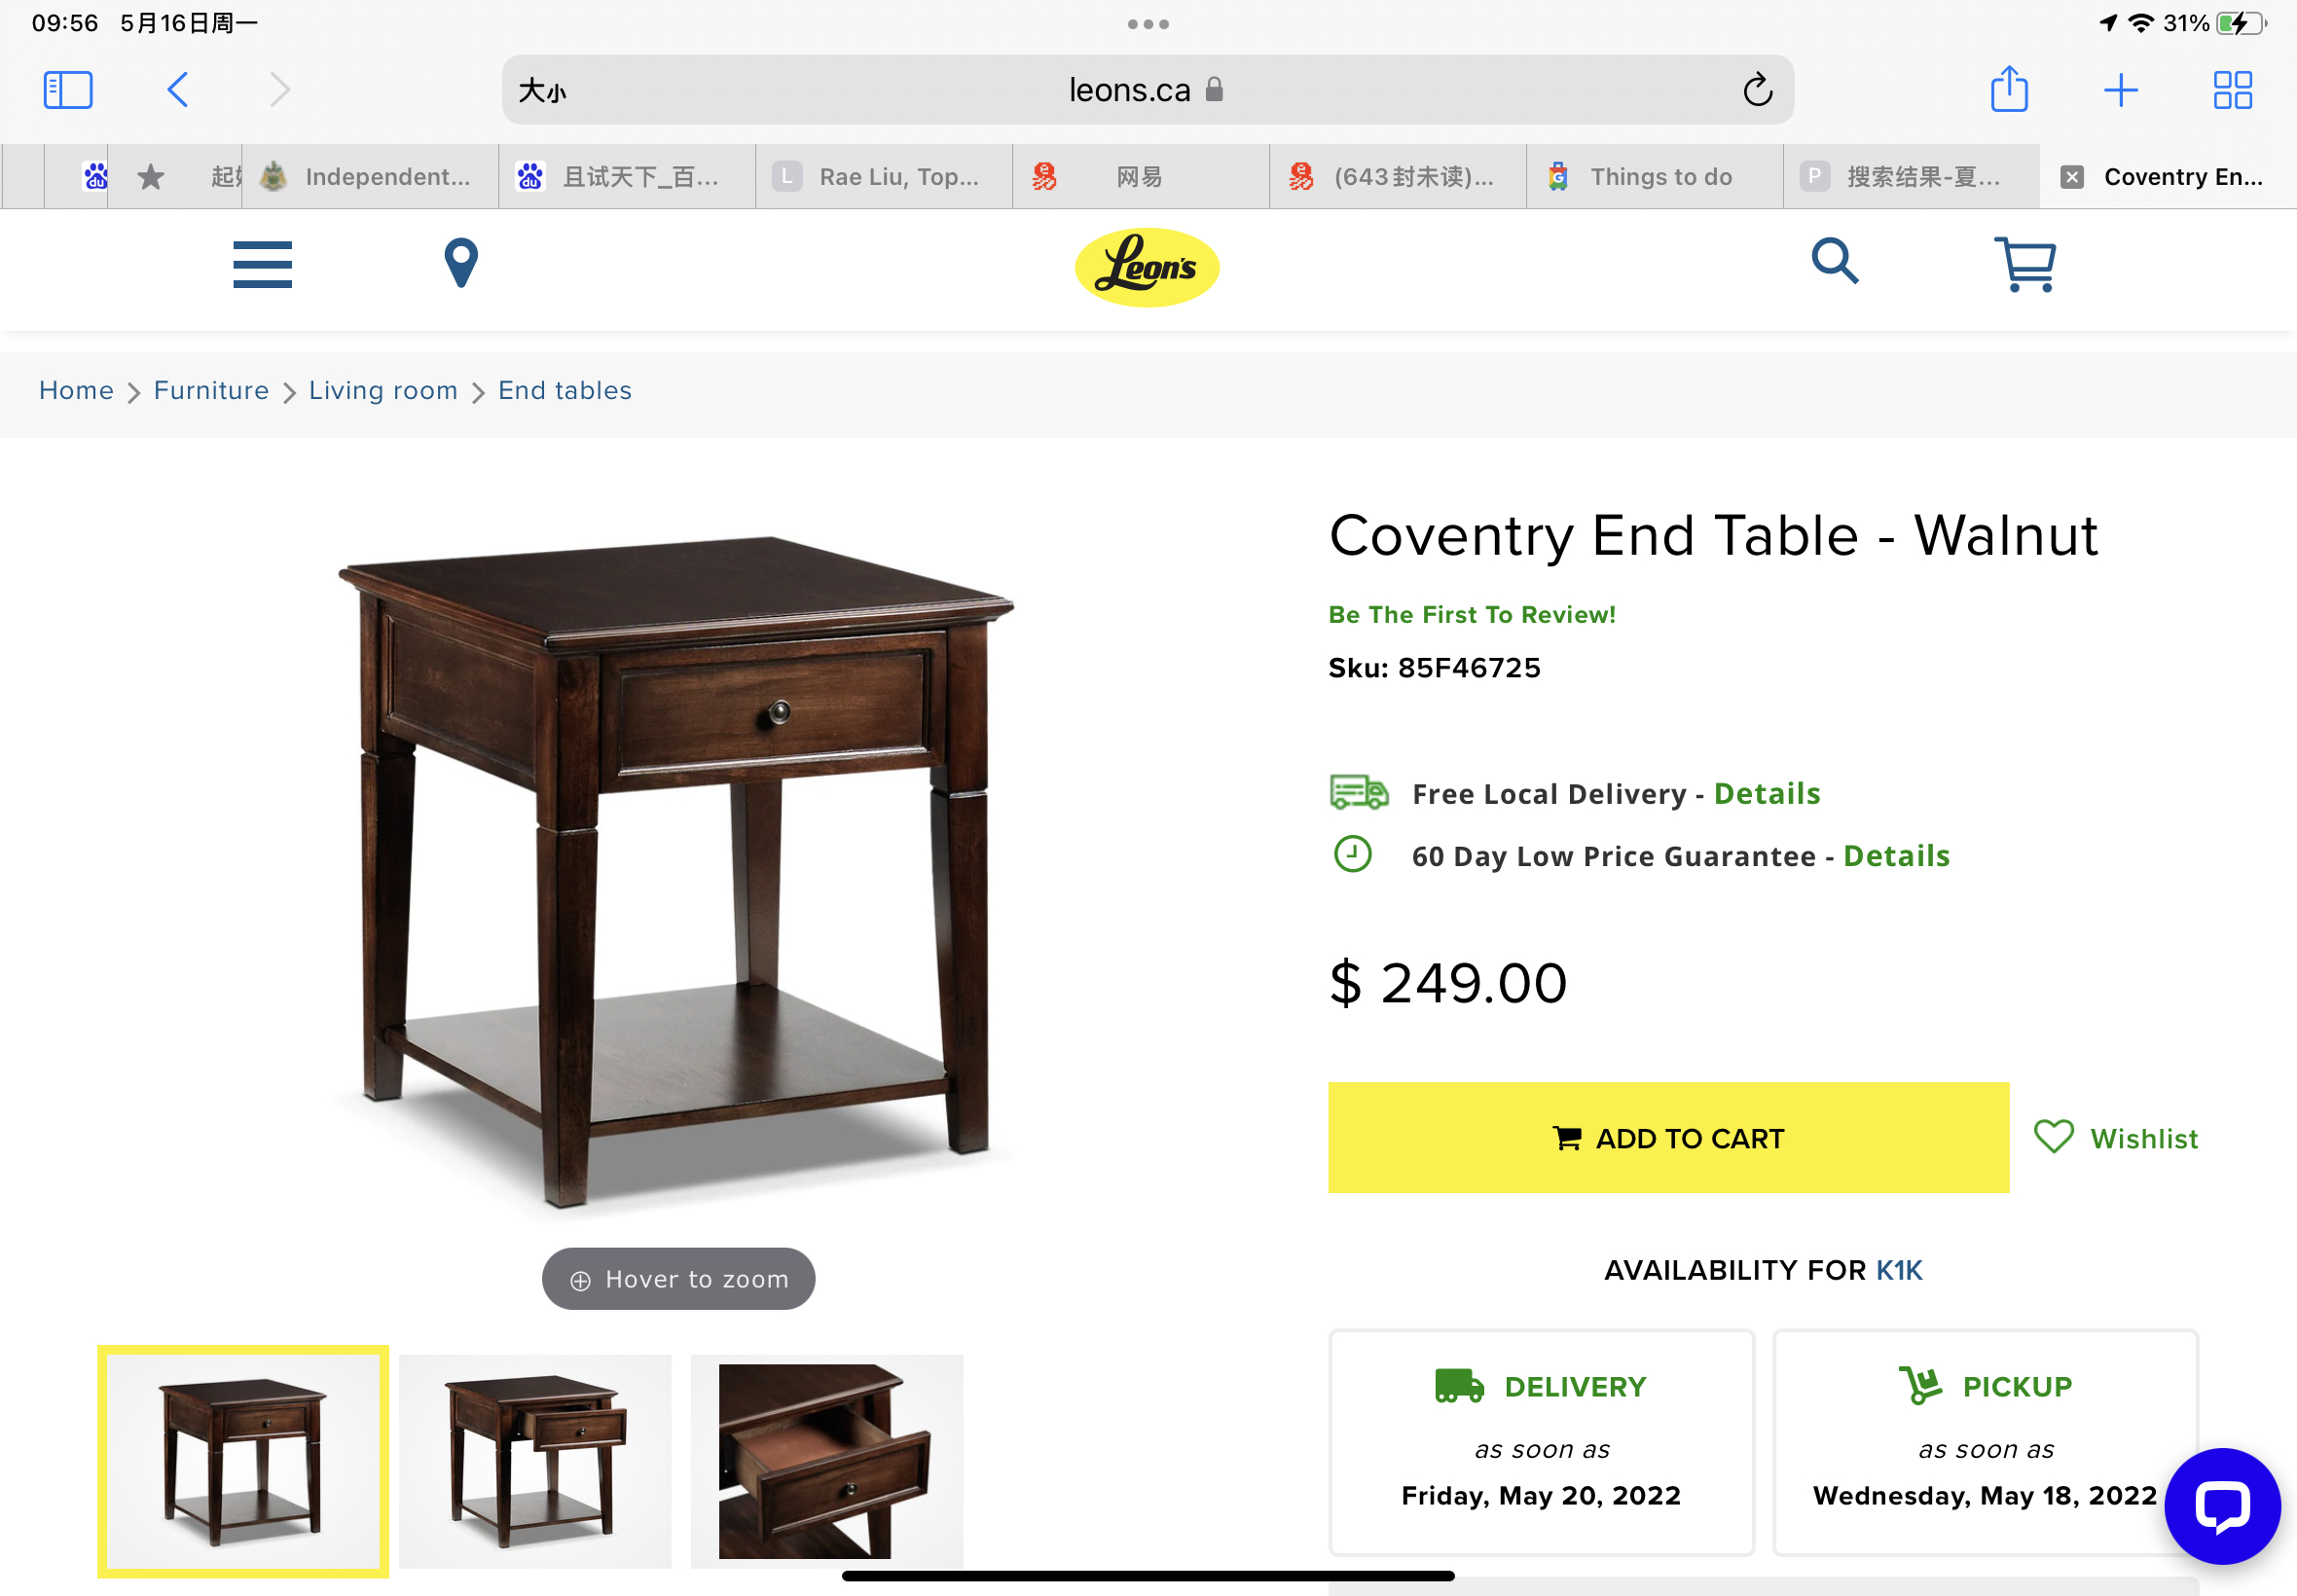Tap the Safari share icon
The height and width of the screenshot is (1596, 2297).
2008,90
